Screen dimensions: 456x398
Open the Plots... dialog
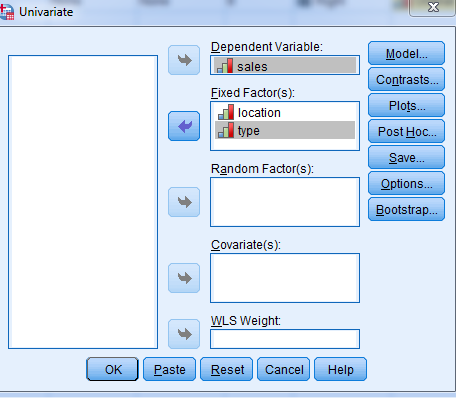(x=406, y=105)
